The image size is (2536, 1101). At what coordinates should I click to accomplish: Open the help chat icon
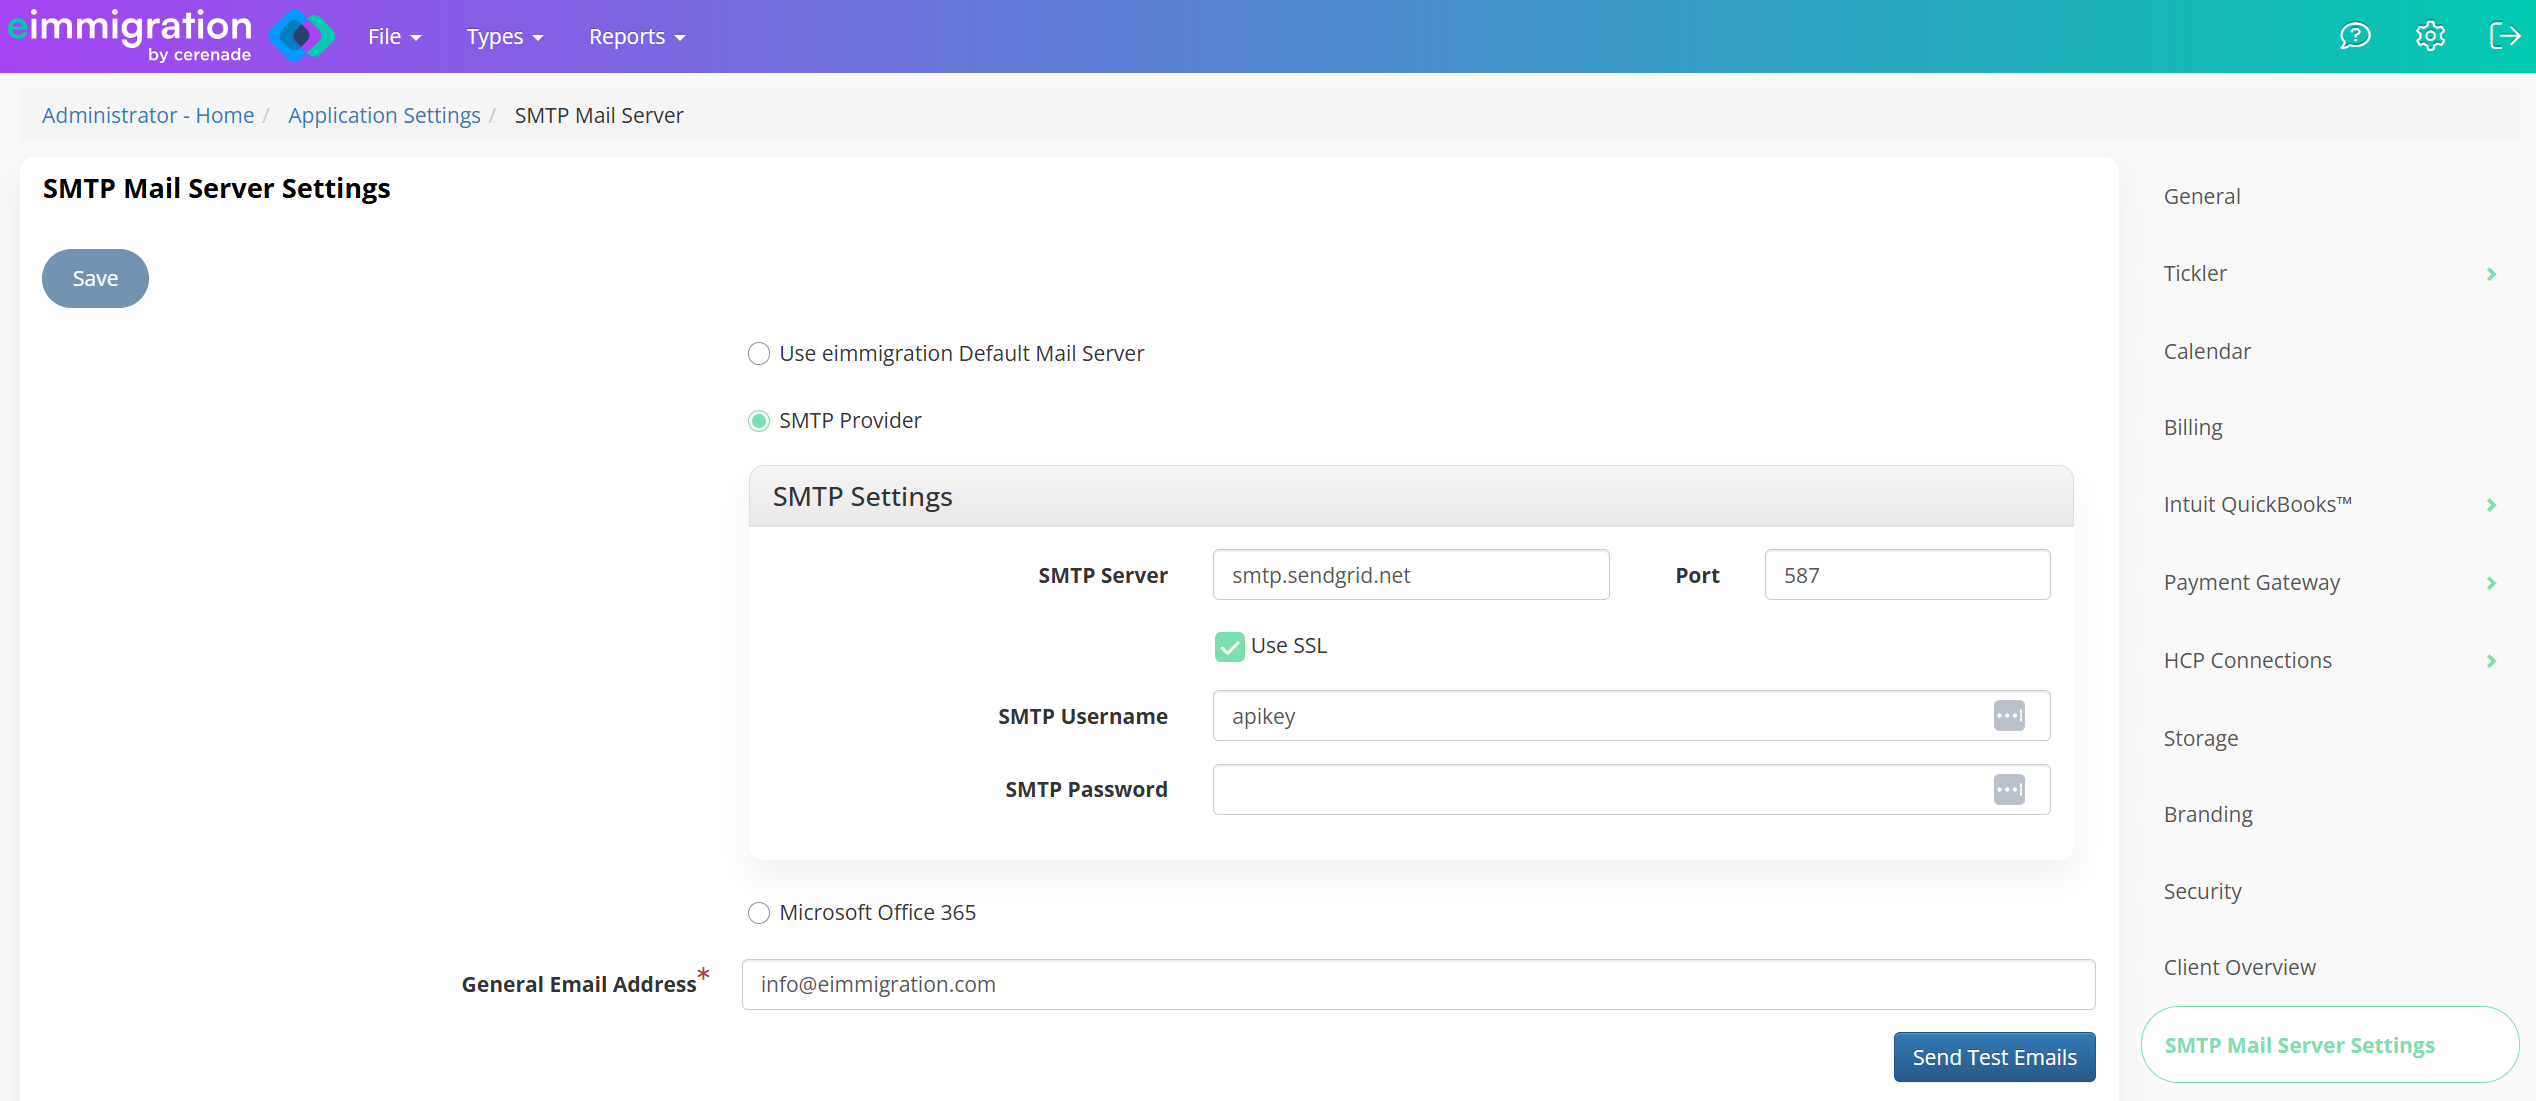tap(2355, 36)
